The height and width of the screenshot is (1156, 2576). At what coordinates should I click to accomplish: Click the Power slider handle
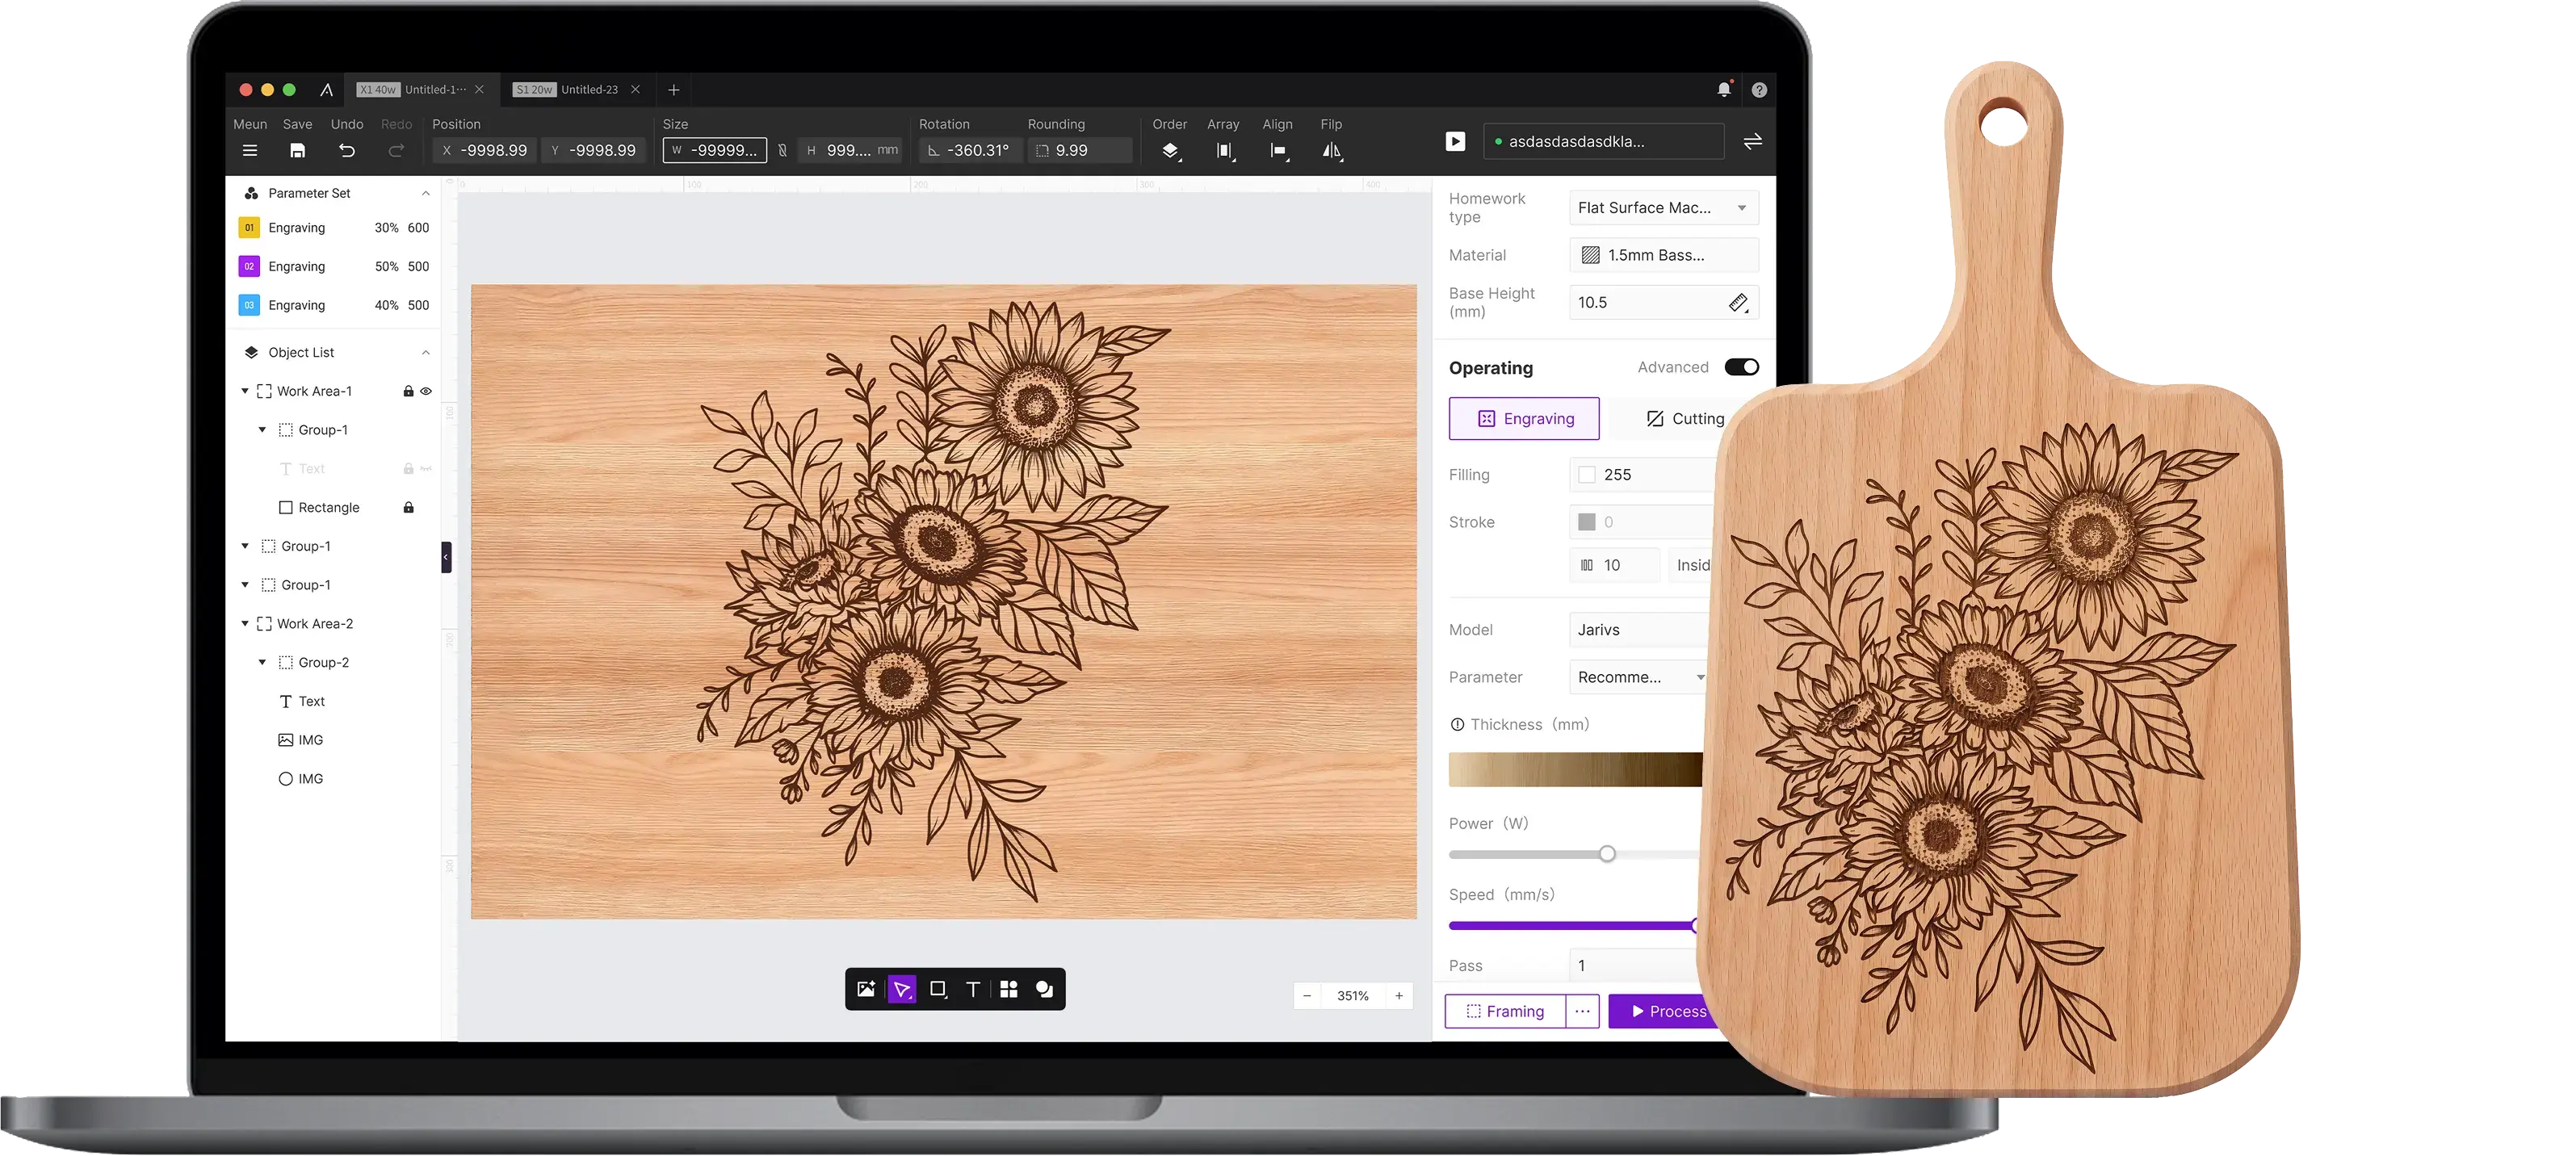click(1607, 854)
